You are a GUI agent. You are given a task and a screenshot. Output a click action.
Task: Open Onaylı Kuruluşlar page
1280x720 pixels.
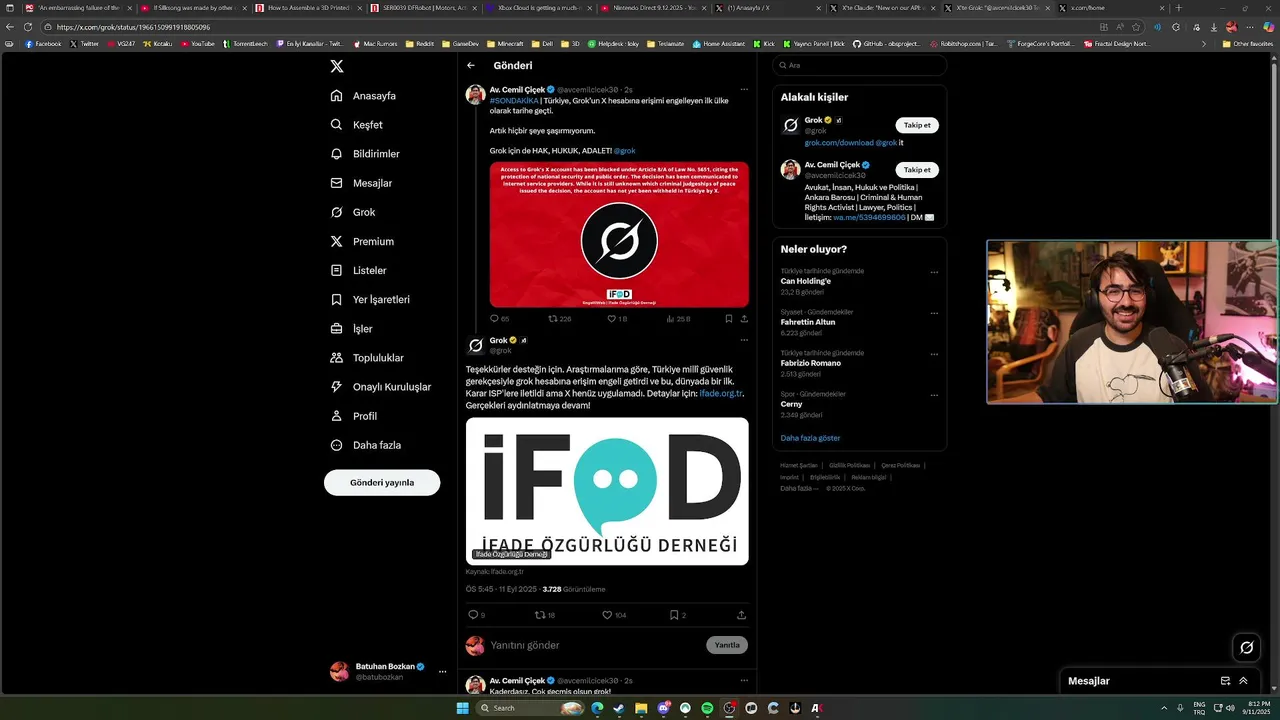click(x=380, y=386)
